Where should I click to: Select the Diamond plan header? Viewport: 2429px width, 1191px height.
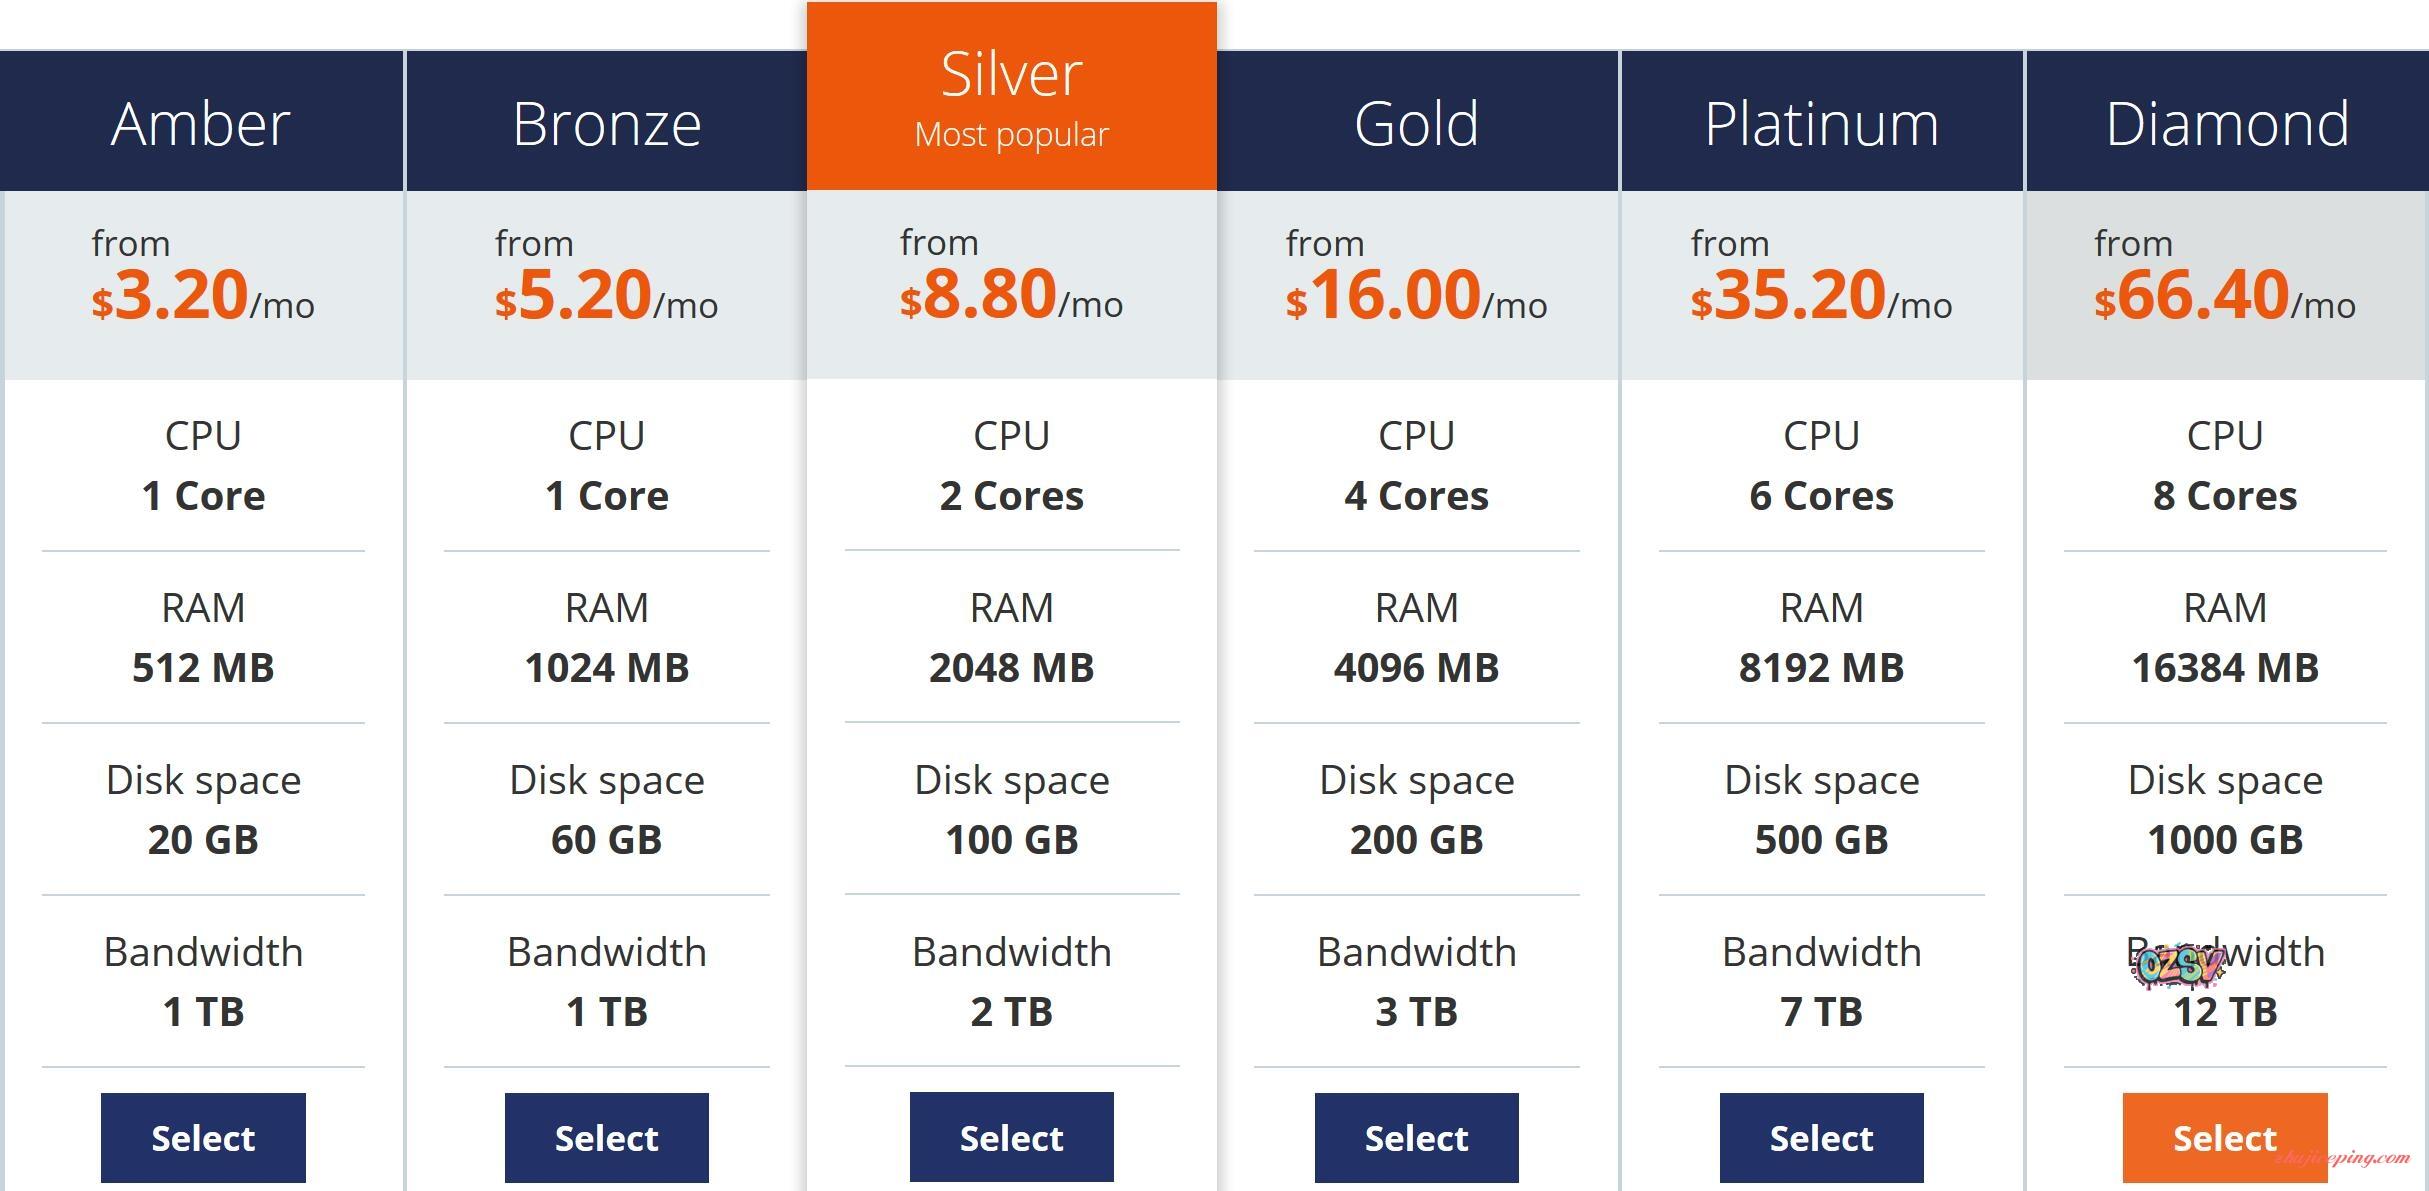(x=2227, y=123)
